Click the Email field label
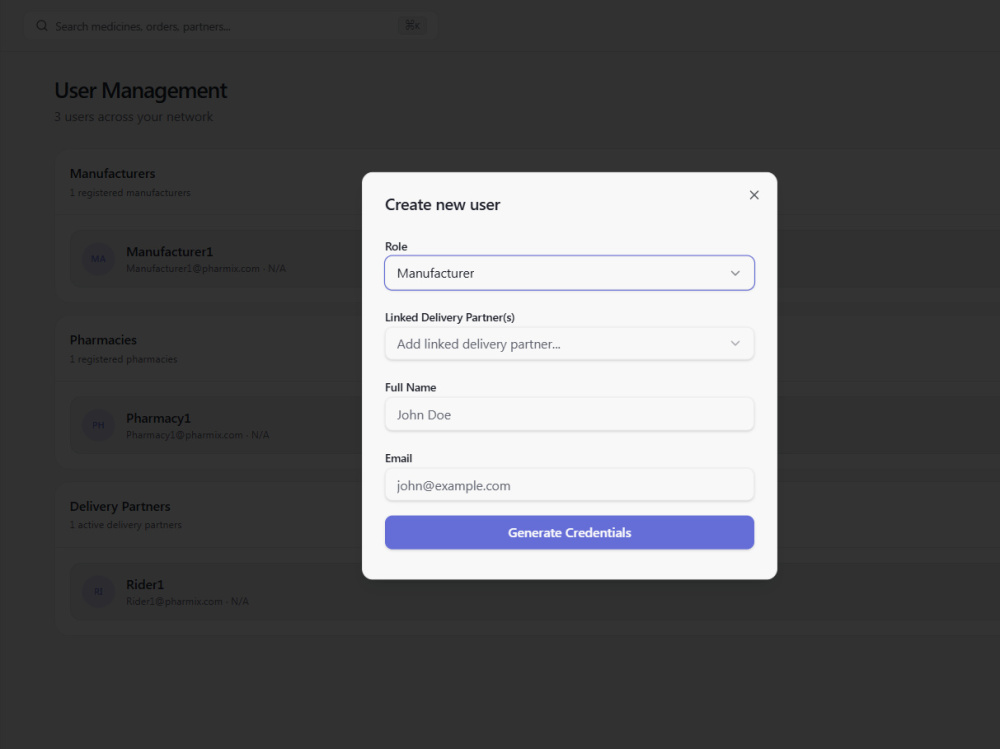This screenshot has height=749, width=1000. click(399, 458)
